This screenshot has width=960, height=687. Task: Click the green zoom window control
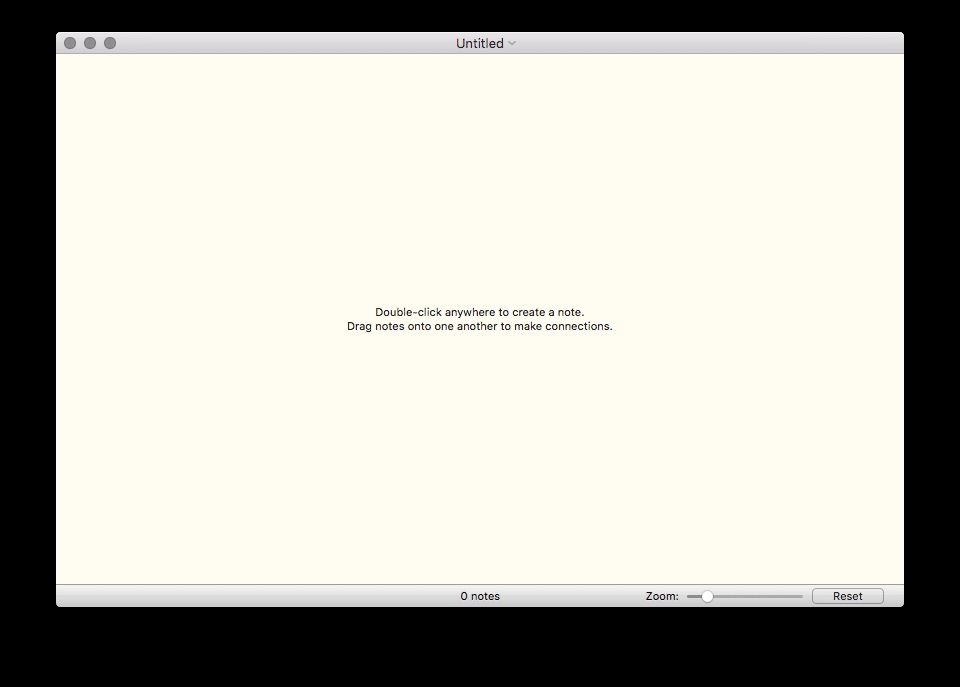(109, 43)
